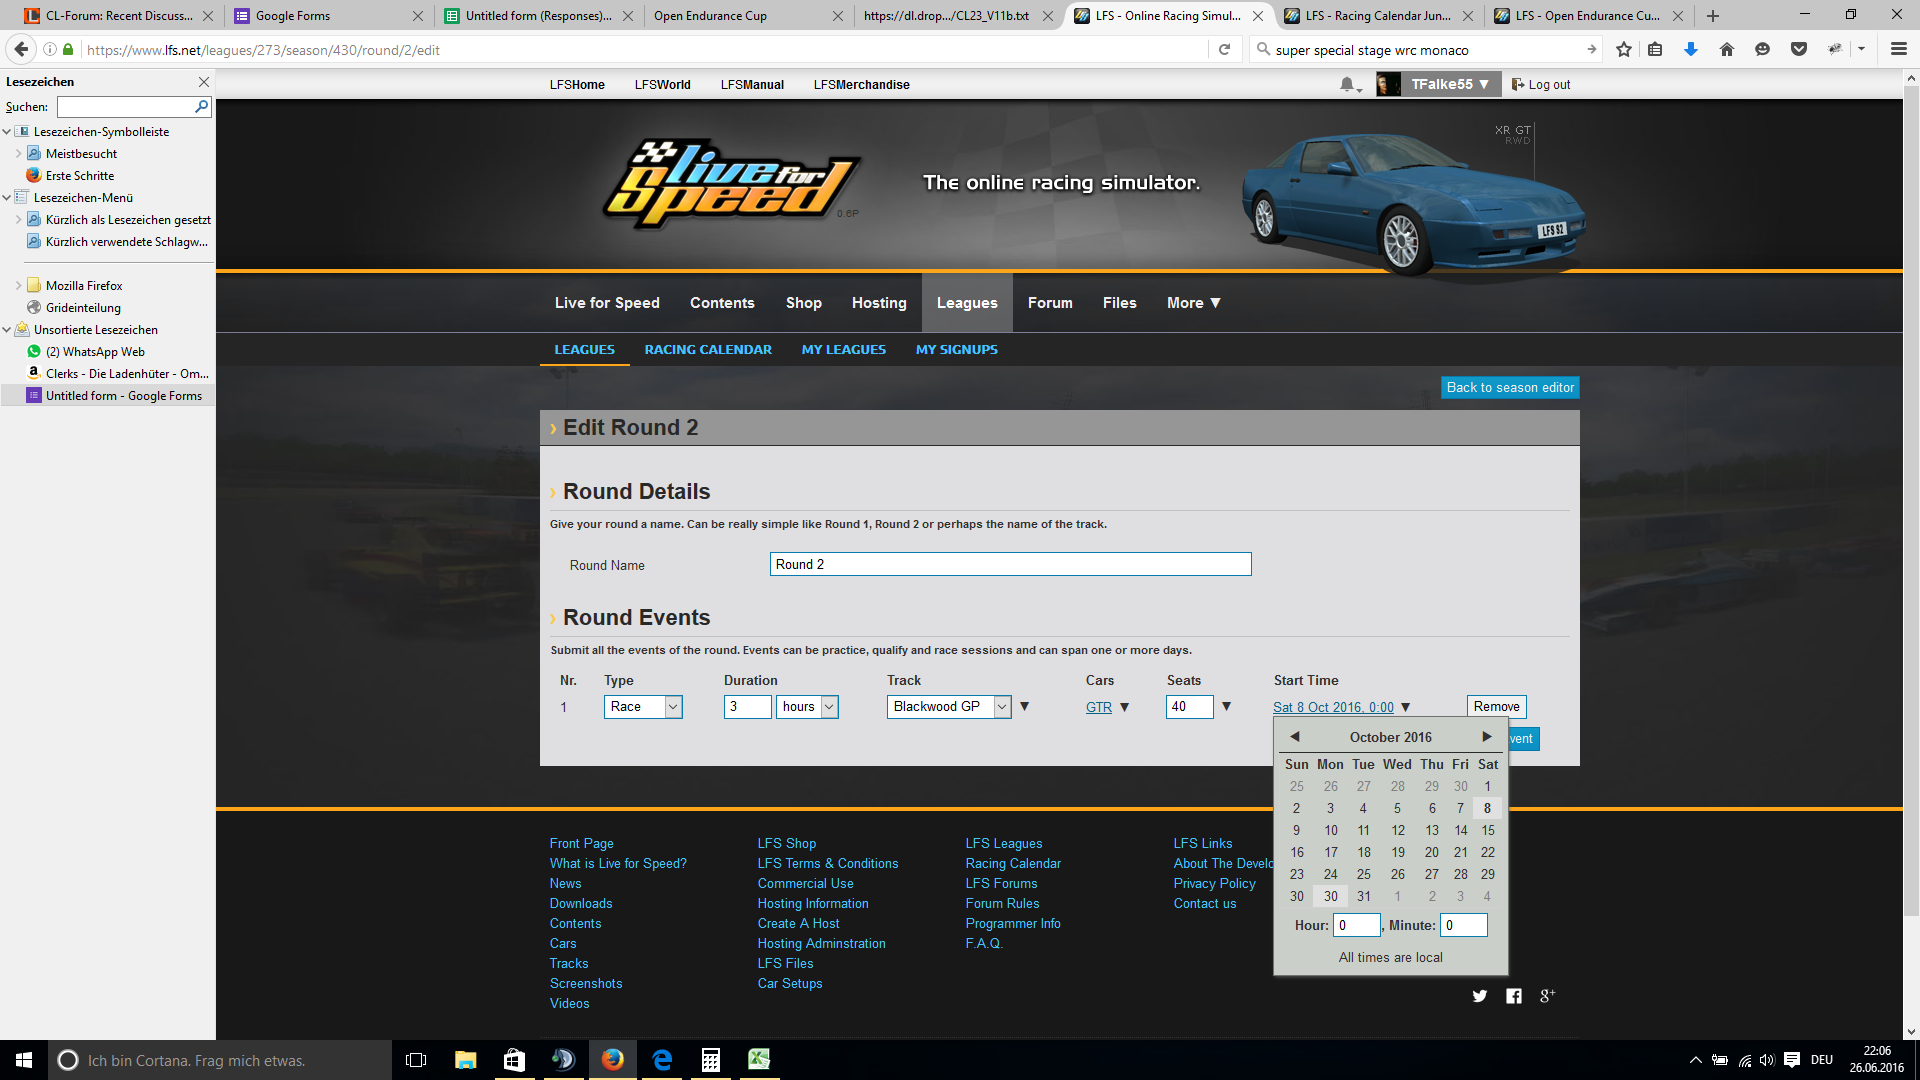Click the notification bell icon
The width and height of the screenshot is (1920, 1080).
point(1347,85)
